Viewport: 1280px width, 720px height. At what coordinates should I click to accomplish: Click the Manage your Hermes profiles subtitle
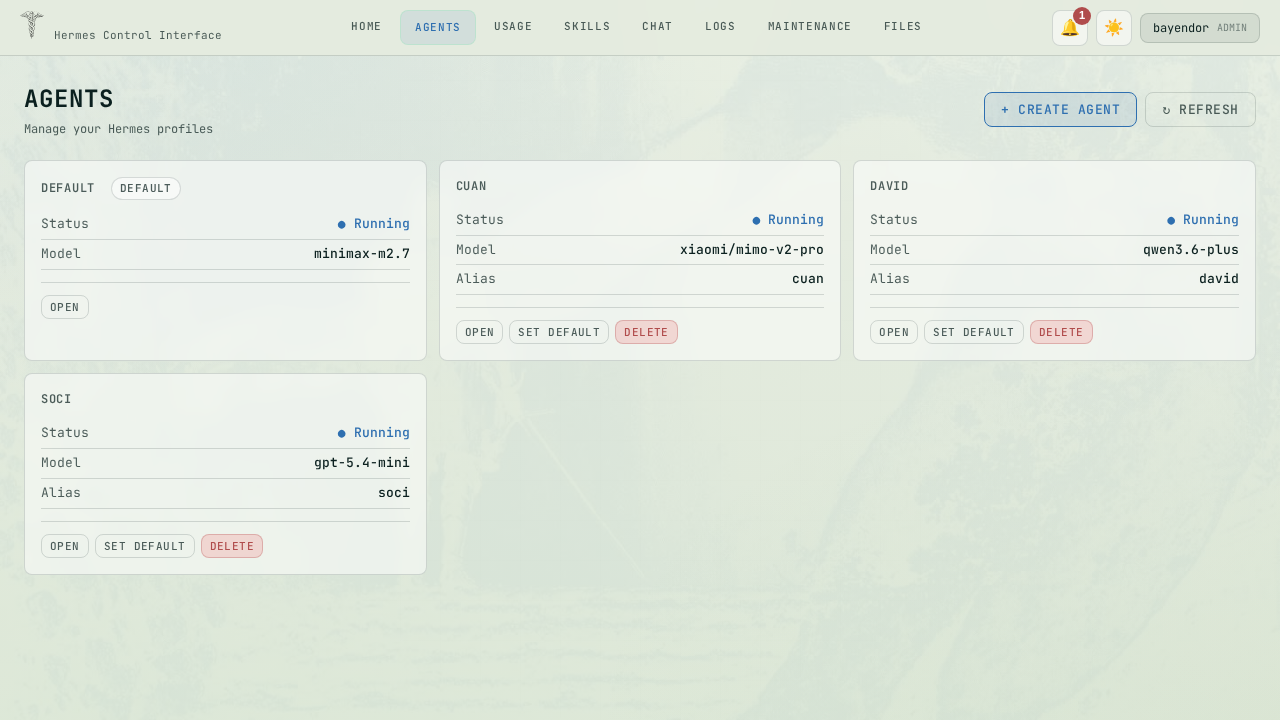coord(118,129)
